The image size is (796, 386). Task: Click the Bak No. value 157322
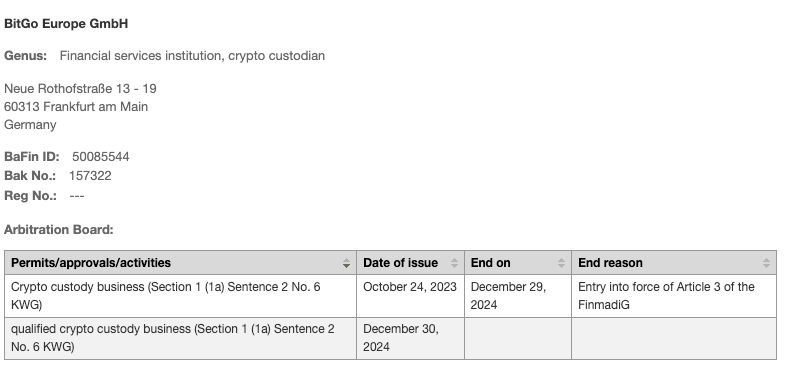[x=90, y=176]
